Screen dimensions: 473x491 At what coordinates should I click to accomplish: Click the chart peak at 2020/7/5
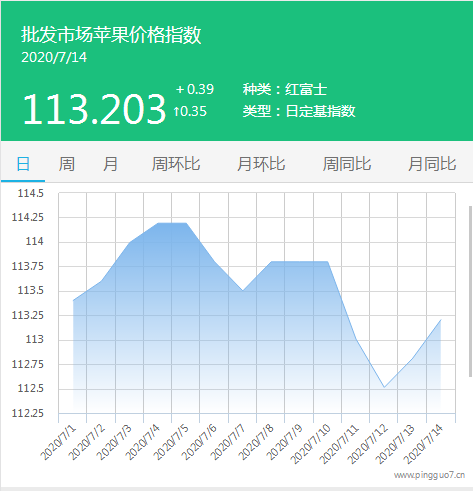click(x=186, y=223)
